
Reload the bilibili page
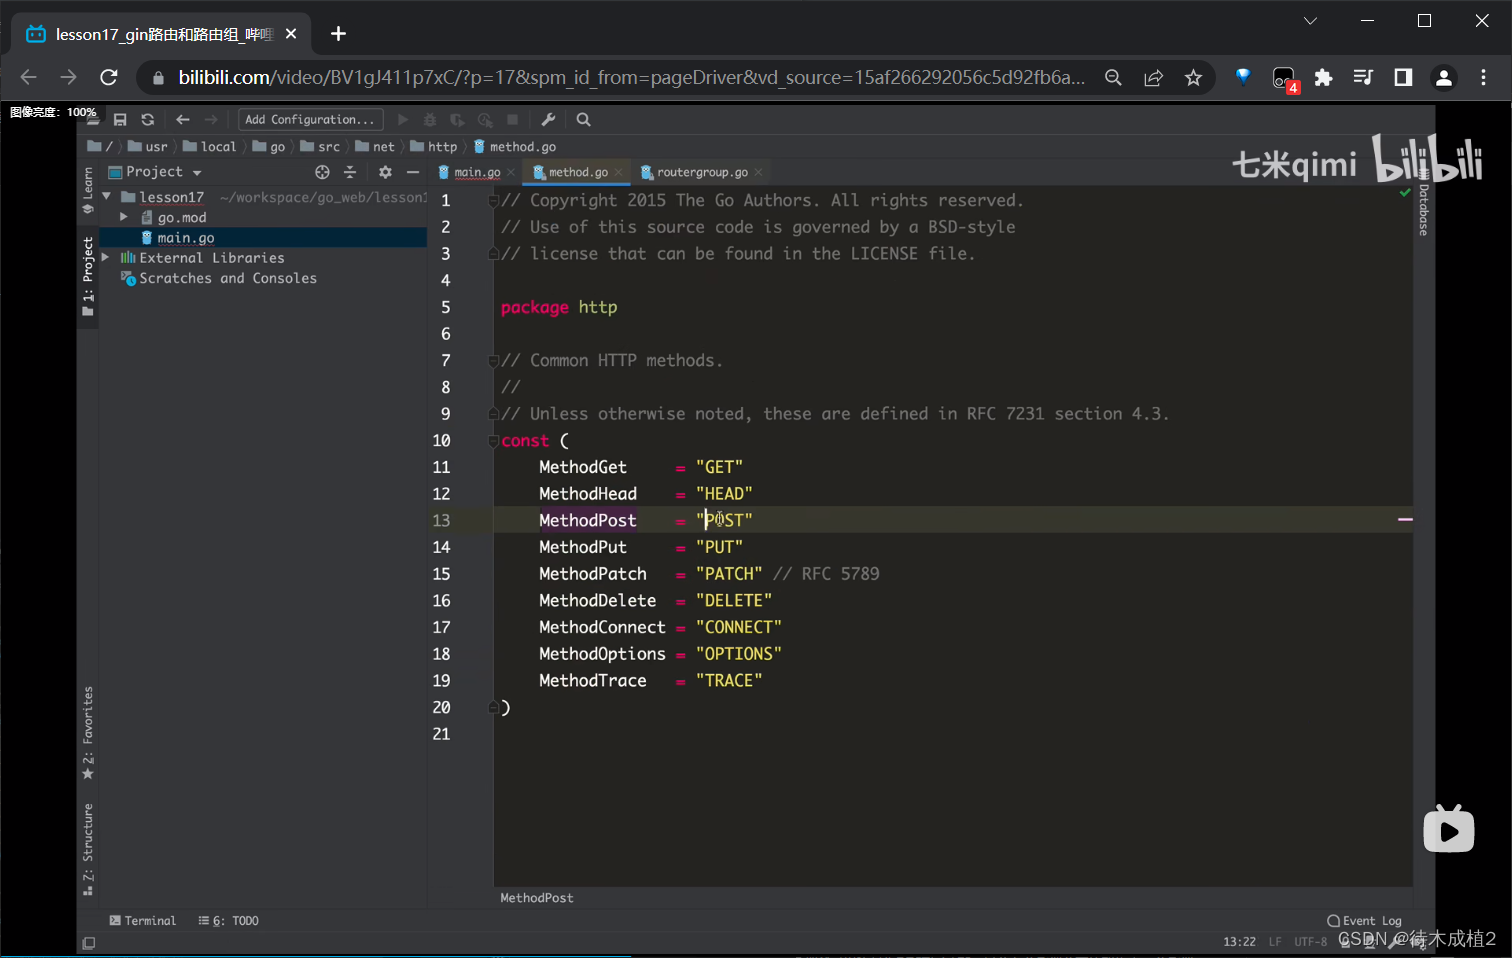coord(109,77)
